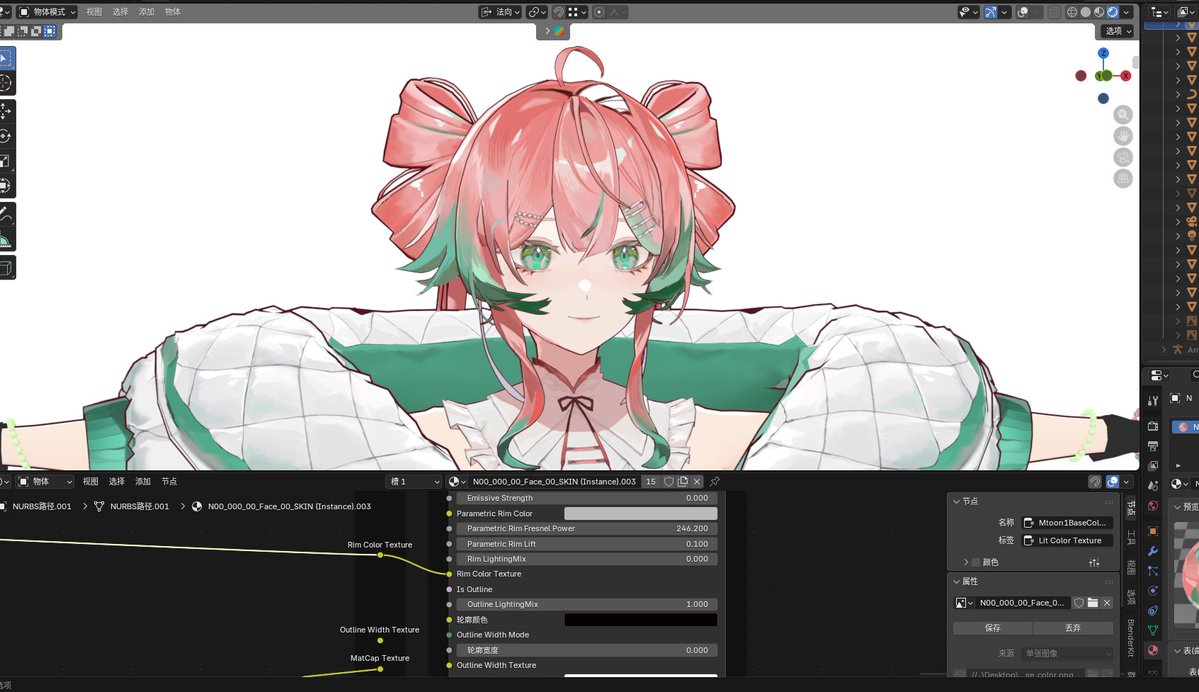1199x692 pixels.
Task: Click the 保存 button
Action: click(x=993, y=628)
